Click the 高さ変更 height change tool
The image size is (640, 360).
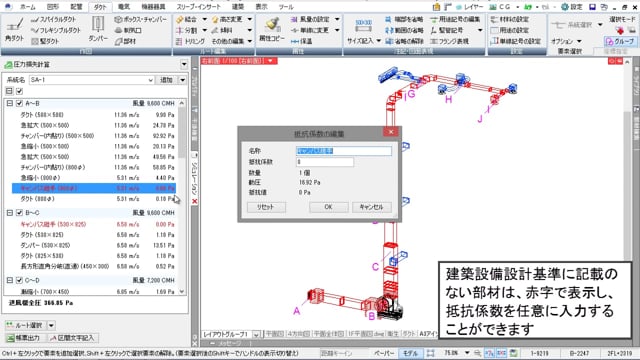[x=227, y=19]
